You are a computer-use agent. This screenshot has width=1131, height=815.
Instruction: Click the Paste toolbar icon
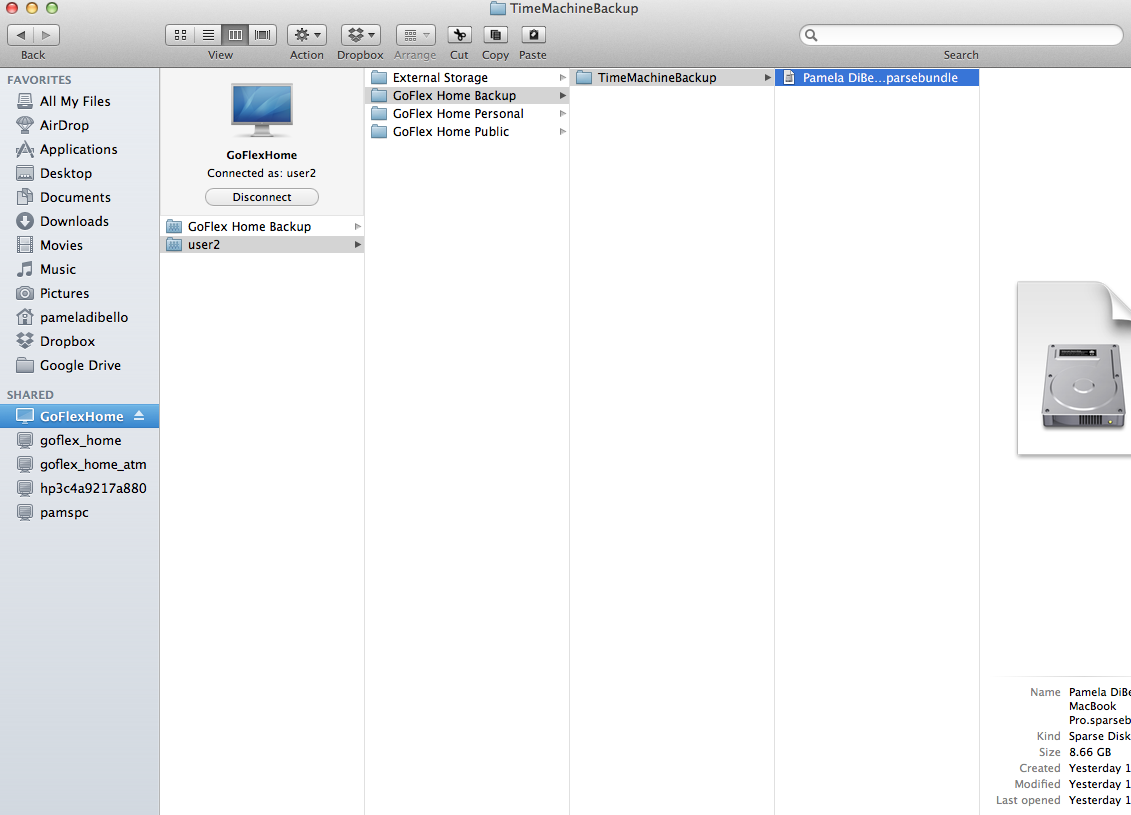533,35
